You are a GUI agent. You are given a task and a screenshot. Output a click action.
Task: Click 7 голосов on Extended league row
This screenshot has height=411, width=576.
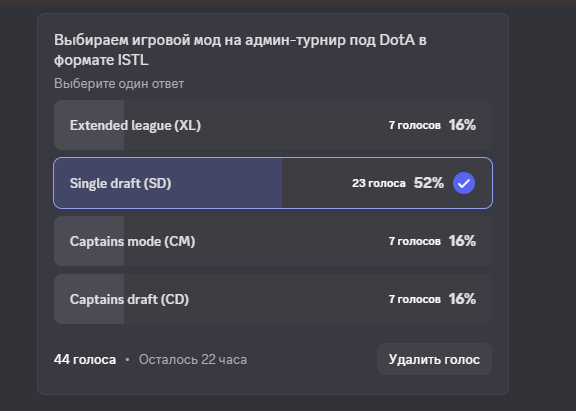point(415,125)
